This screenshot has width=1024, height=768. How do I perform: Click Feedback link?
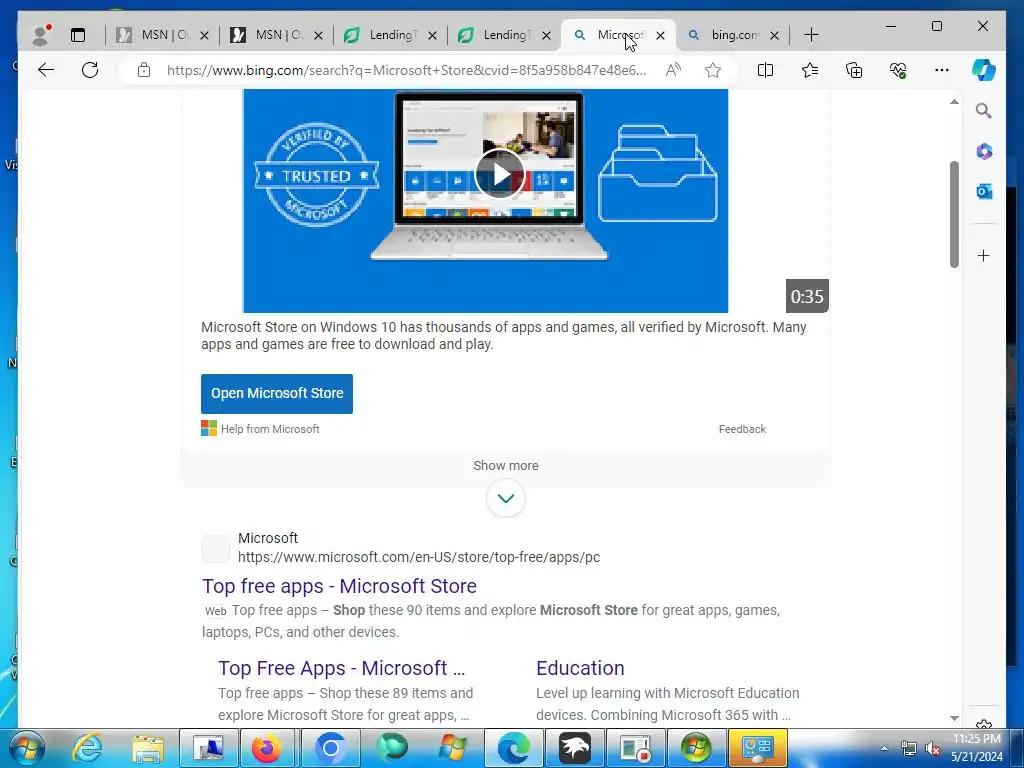click(x=742, y=429)
